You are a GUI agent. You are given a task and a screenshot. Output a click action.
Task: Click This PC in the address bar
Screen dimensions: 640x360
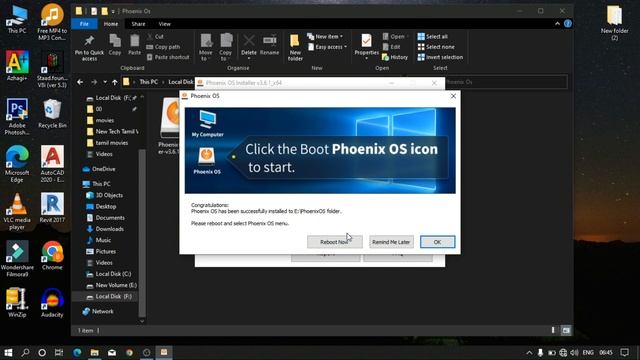point(149,82)
